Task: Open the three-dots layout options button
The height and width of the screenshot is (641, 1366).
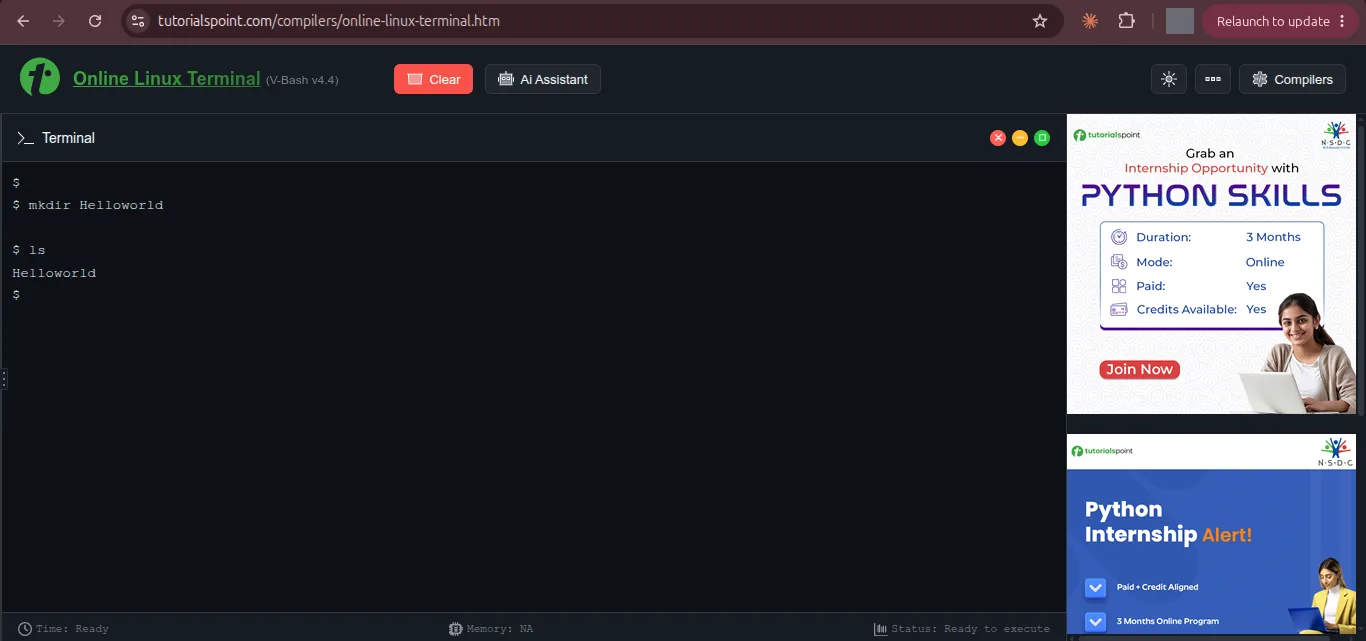Action: click(1213, 79)
